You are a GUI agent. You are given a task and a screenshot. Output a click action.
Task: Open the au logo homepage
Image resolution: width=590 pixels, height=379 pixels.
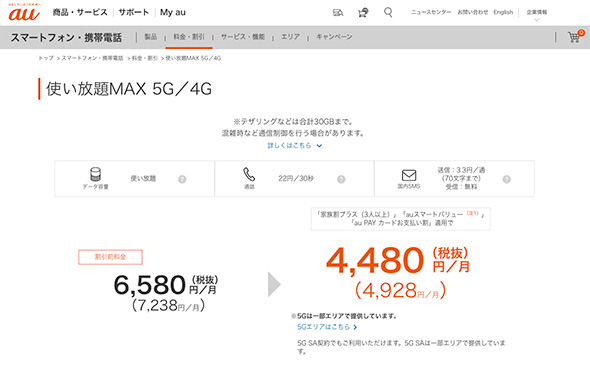click(x=24, y=12)
